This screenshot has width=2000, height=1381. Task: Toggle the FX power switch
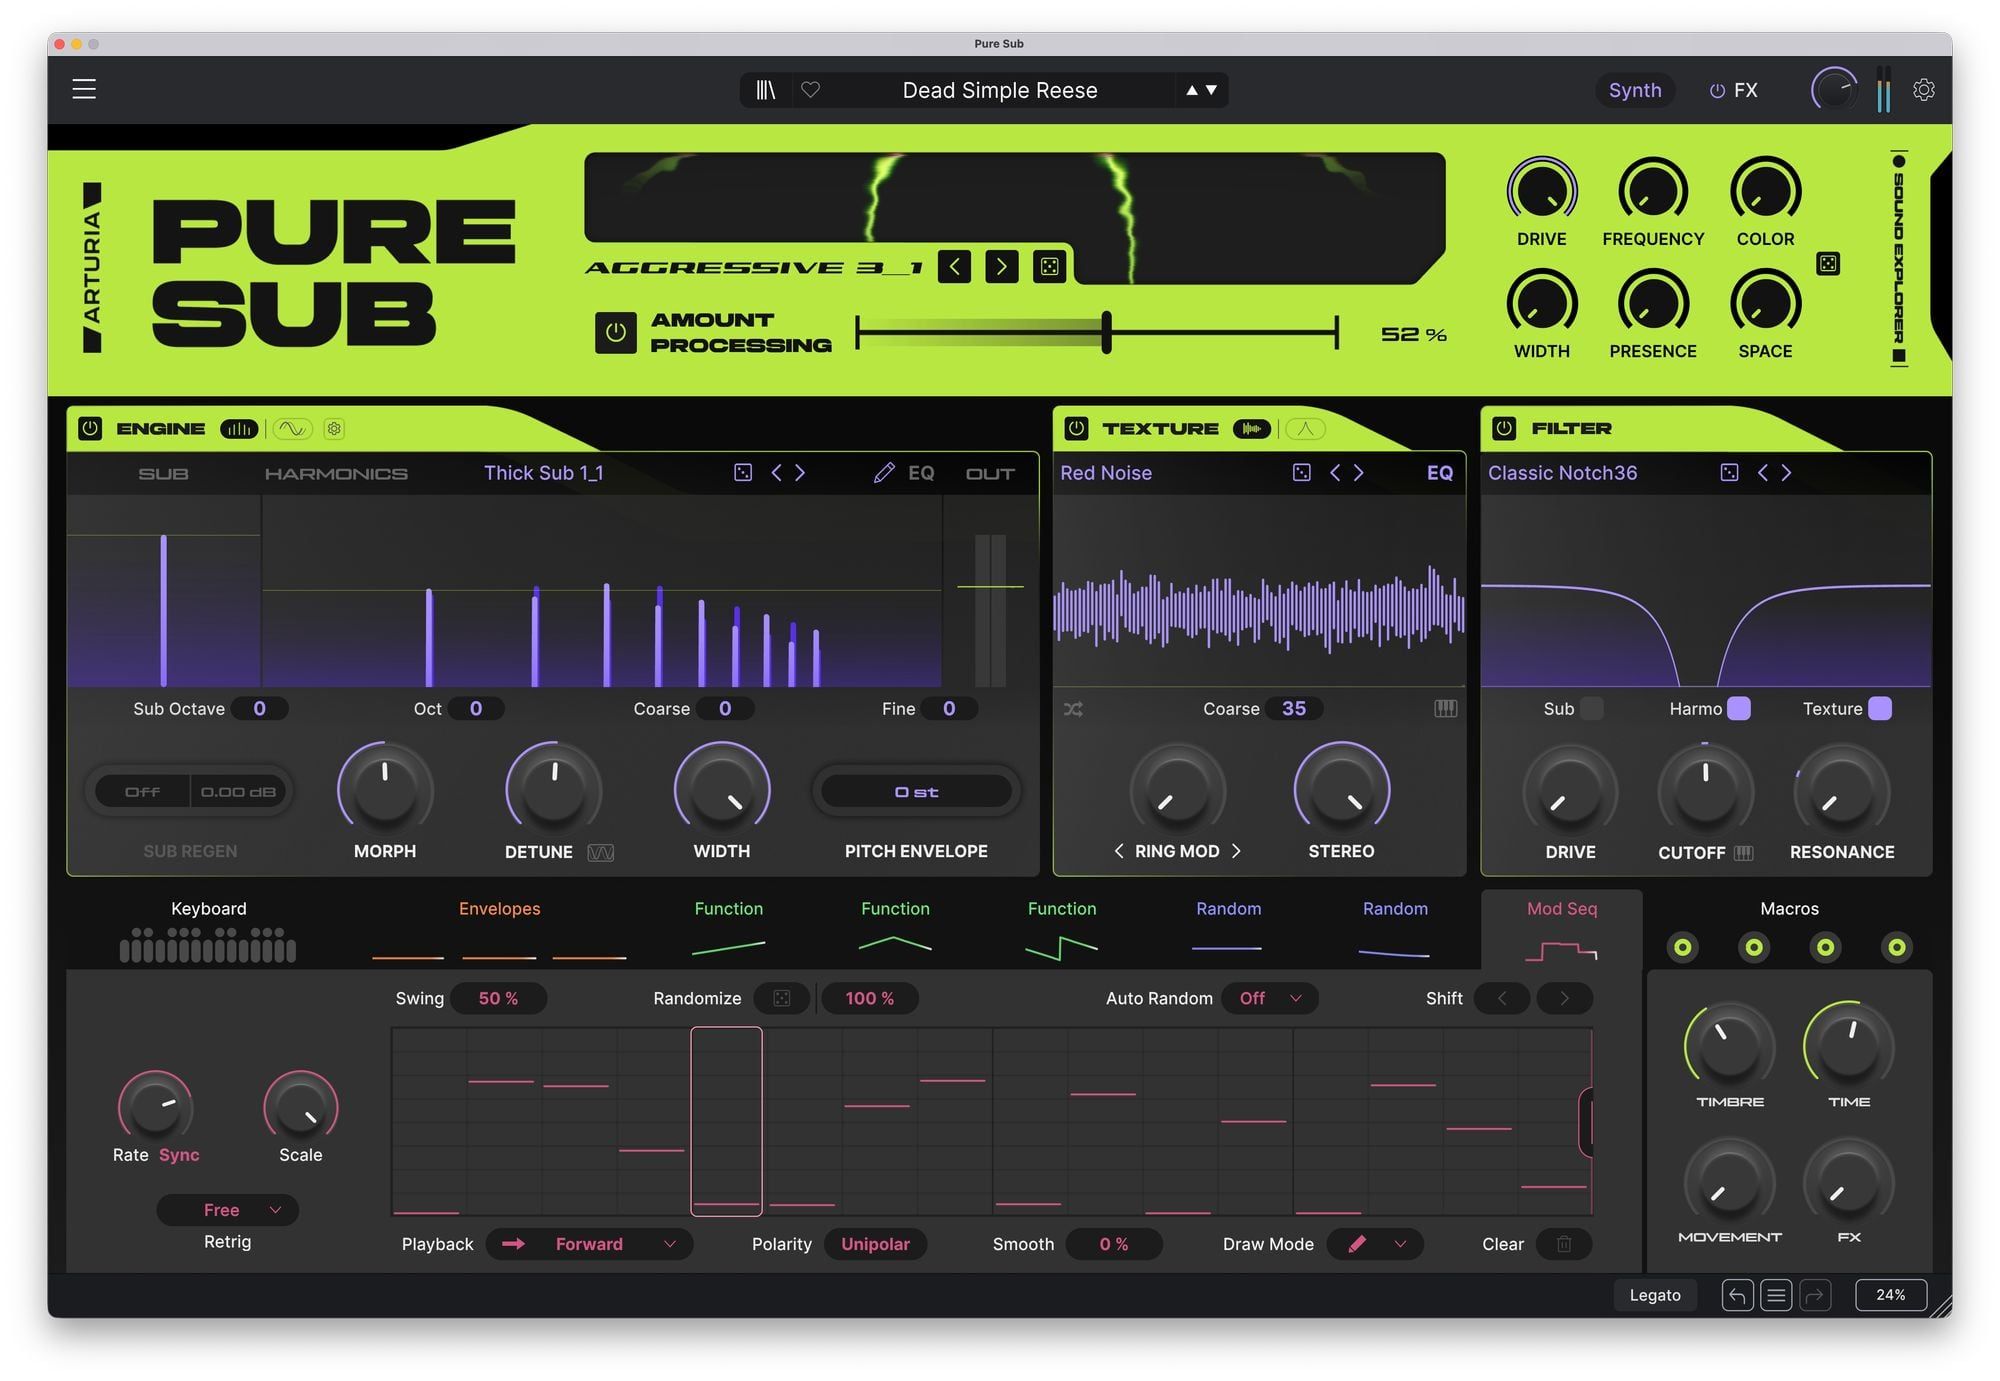pos(1717,91)
